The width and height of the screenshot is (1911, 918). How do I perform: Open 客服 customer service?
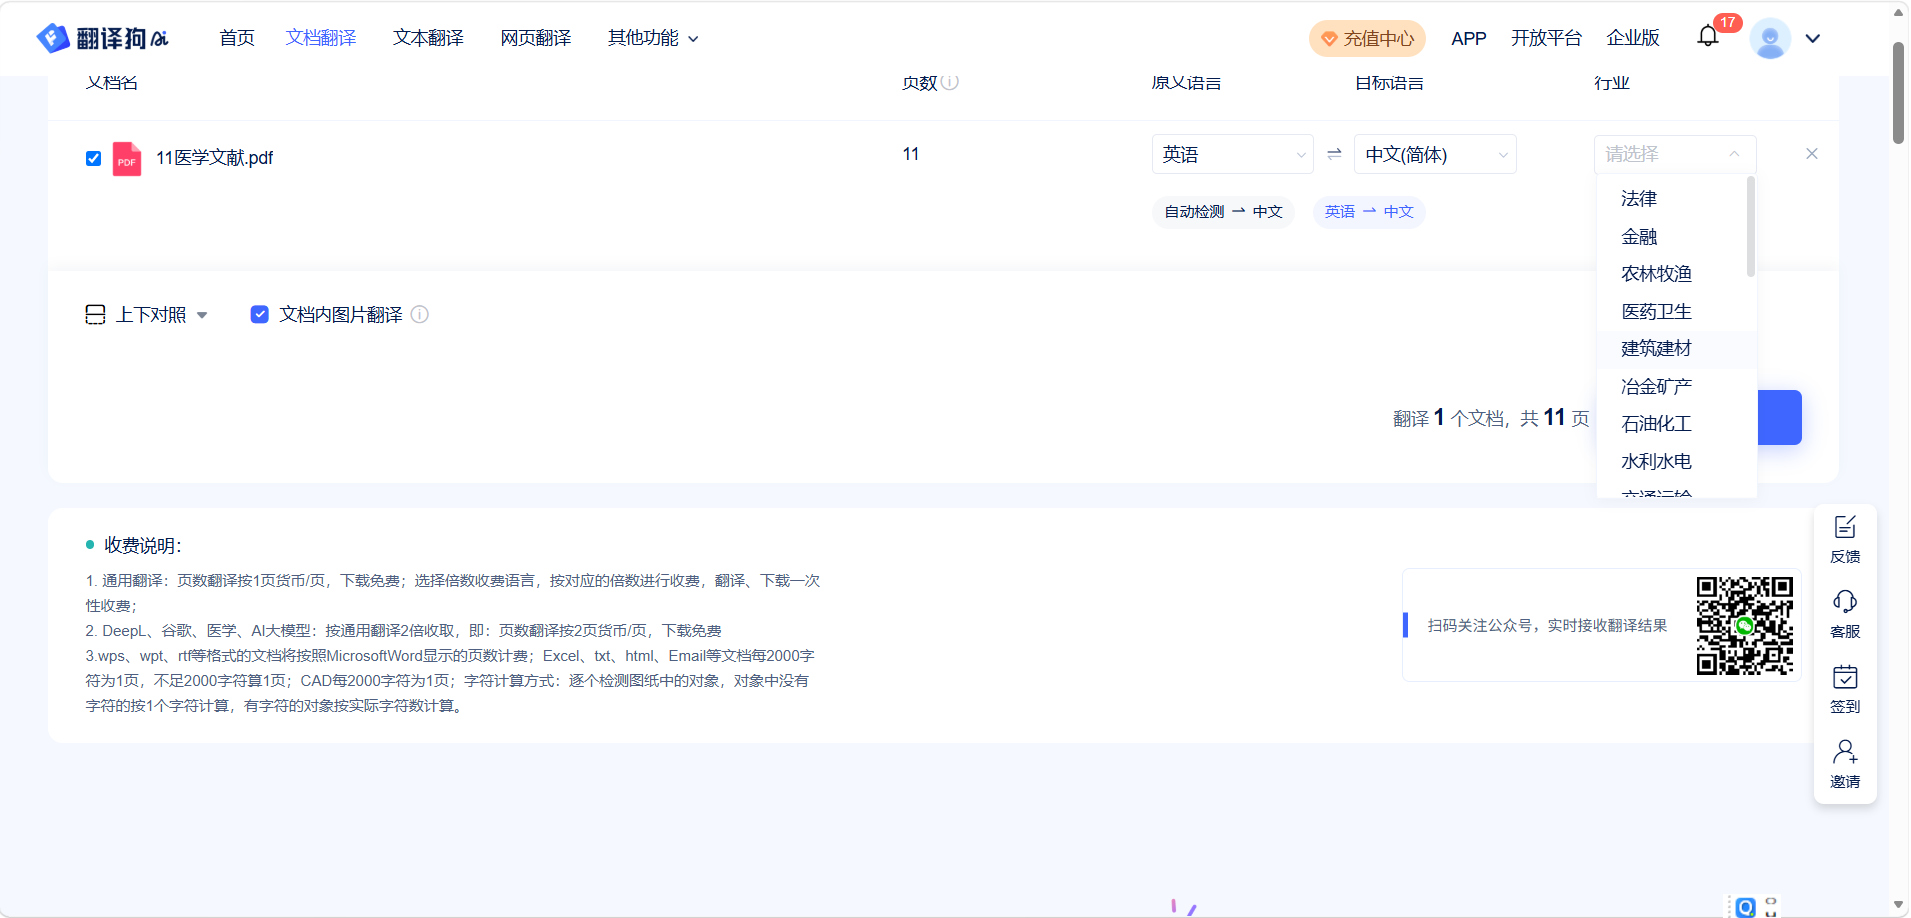click(1845, 615)
